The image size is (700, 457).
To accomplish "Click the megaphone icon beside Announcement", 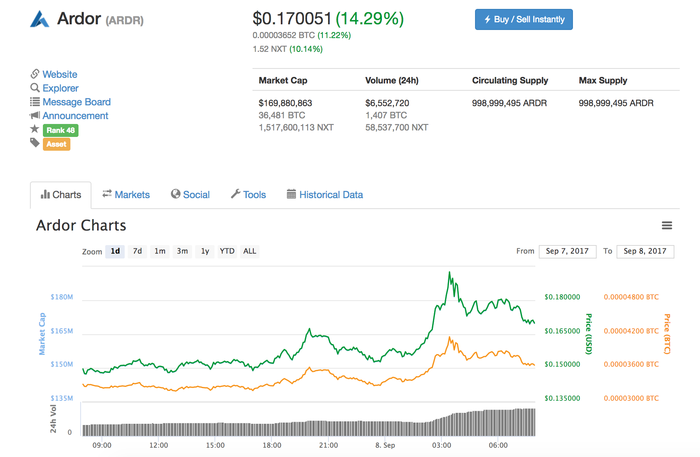I will coord(35,115).
